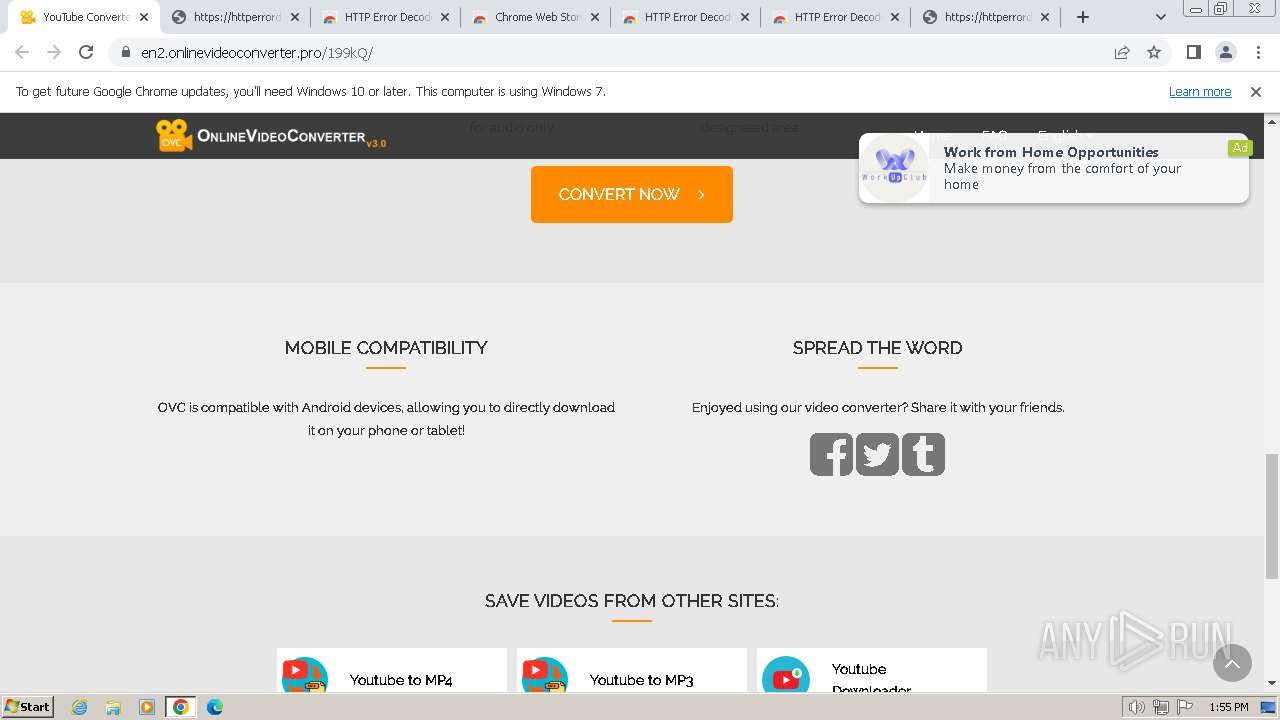Open the Youtube Downloader link
The height and width of the screenshot is (720, 1280).
pos(871,678)
